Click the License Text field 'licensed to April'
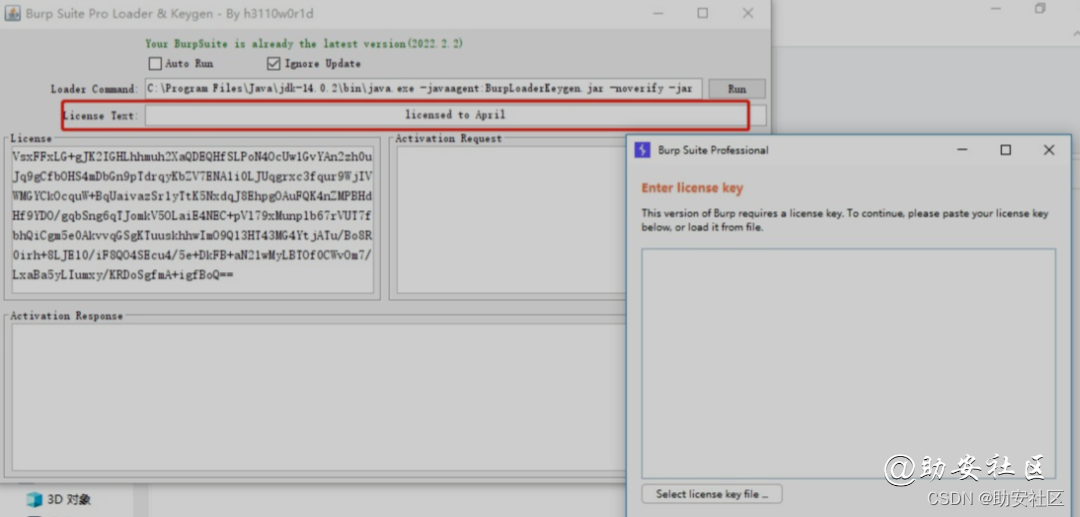Screen dimensions: 1080x517 [x=455, y=115]
